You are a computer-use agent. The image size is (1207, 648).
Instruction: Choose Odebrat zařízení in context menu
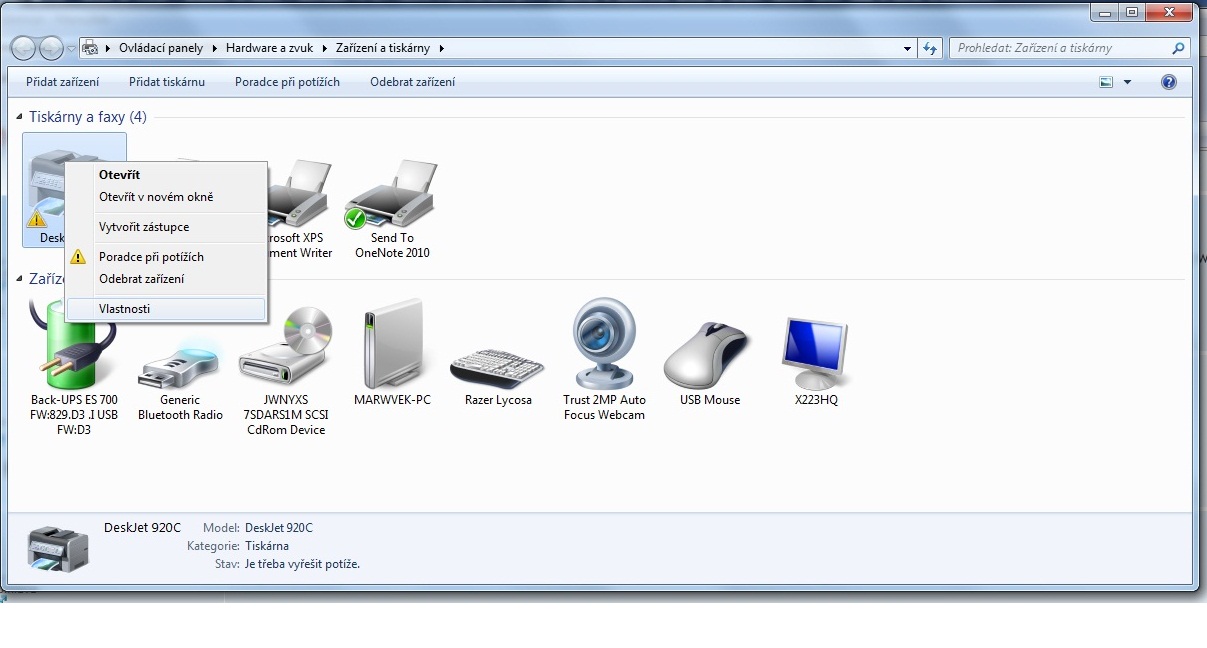click(x=167, y=279)
